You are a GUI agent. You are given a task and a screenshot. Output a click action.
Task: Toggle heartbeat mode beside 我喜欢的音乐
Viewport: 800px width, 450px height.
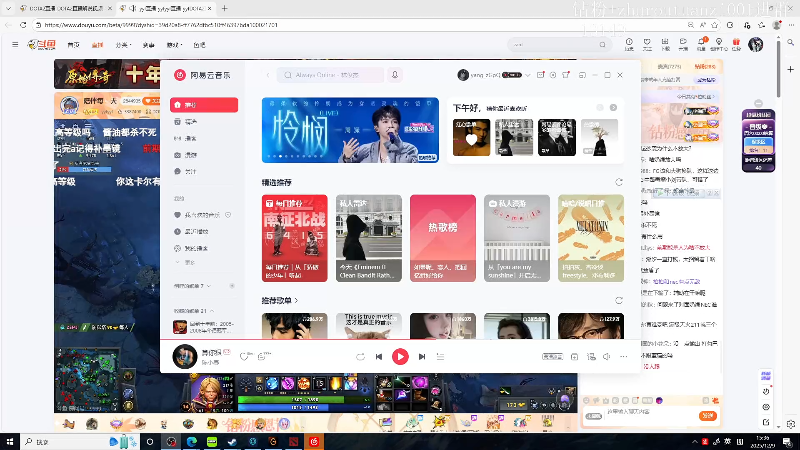coord(228,215)
